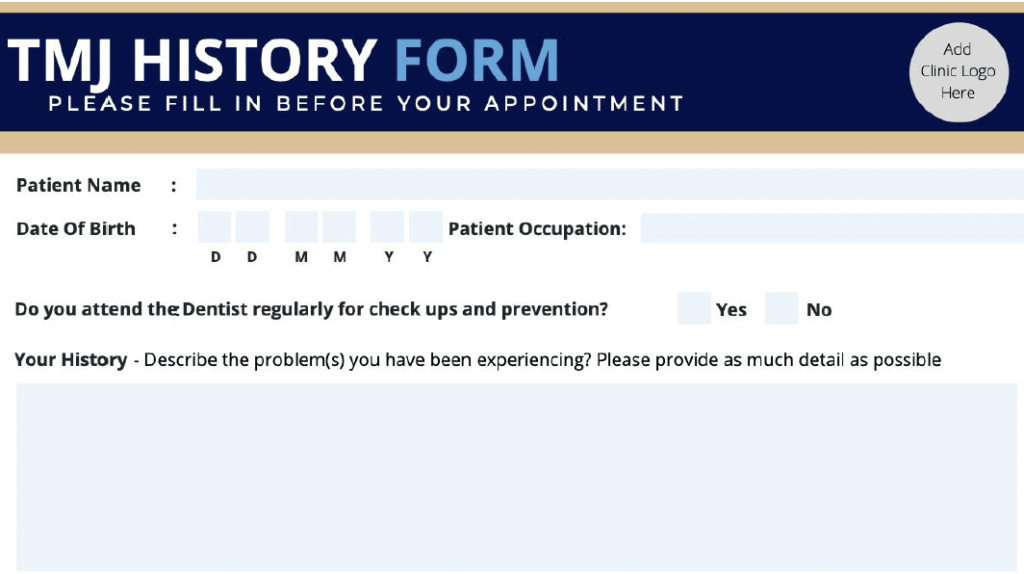Click the Add Clinic Logo placeholder
Screen dimensions: 1024x574
(x=957, y=71)
